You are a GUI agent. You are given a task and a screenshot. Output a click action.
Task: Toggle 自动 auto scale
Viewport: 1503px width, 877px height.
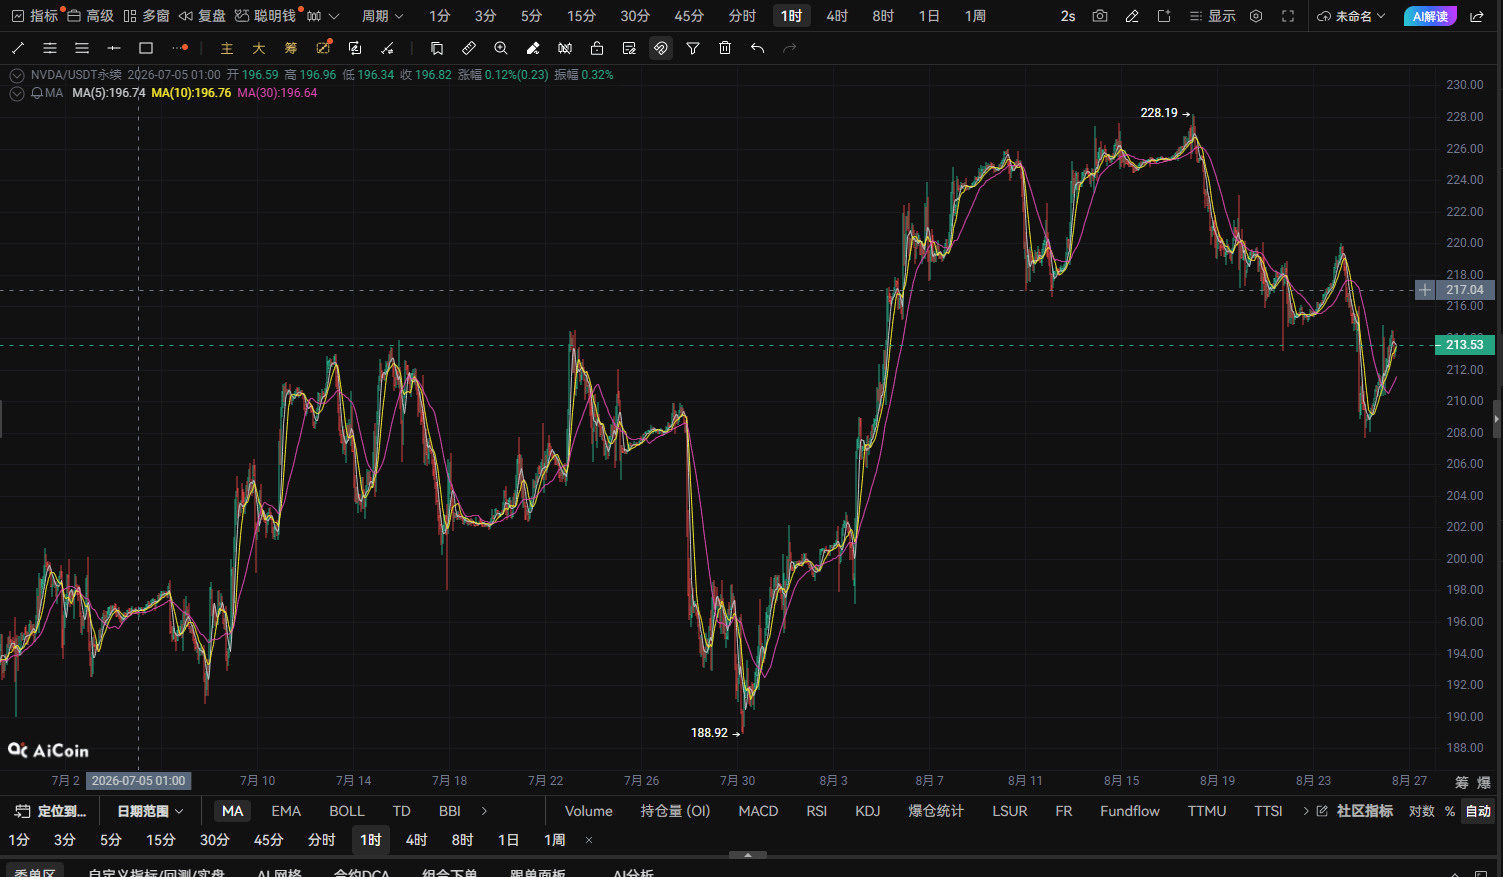(x=1478, y=811)
